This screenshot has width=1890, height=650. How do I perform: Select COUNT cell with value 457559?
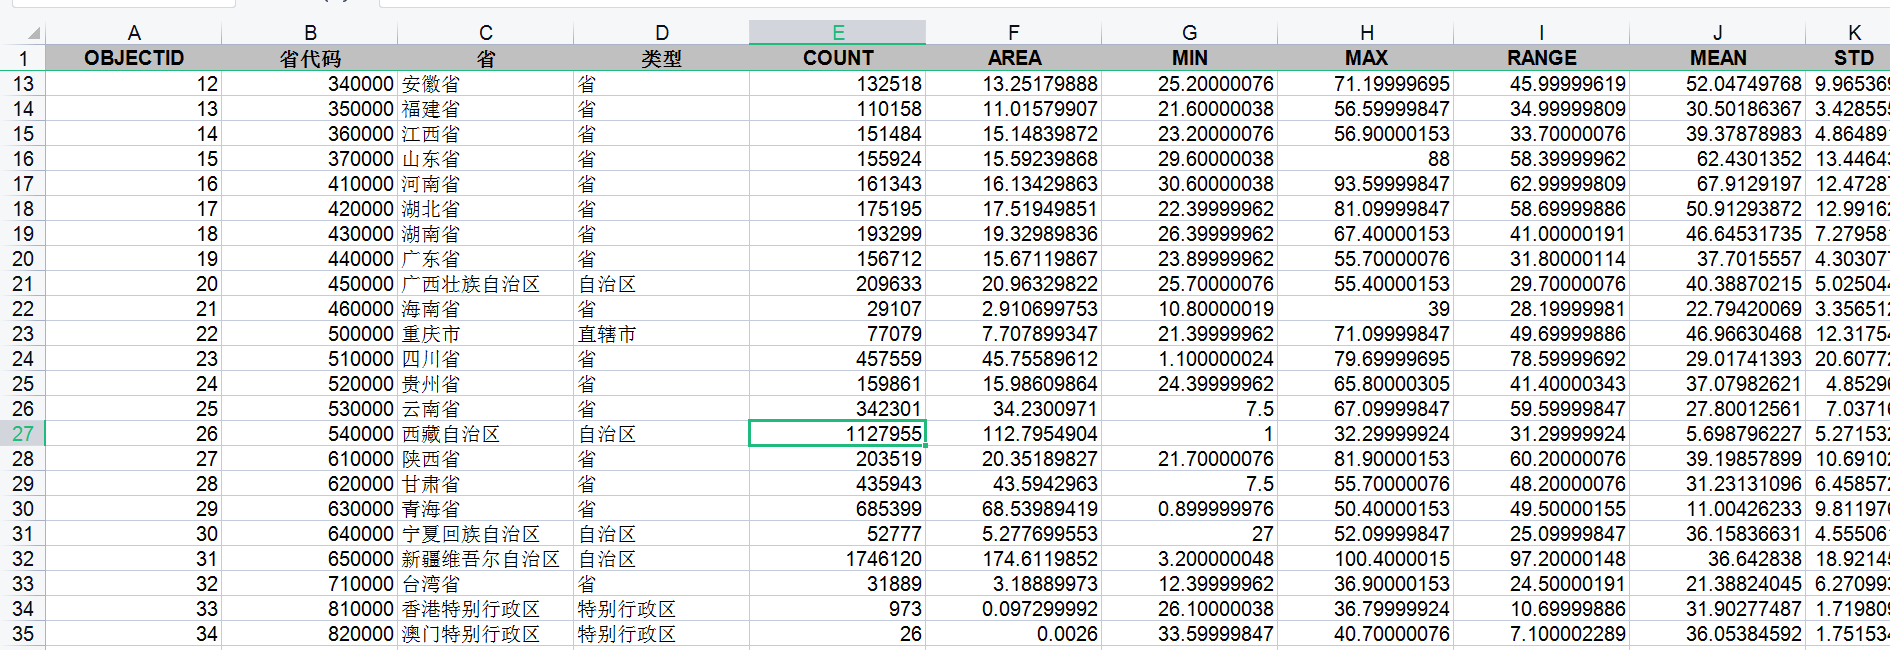[838, 359]
